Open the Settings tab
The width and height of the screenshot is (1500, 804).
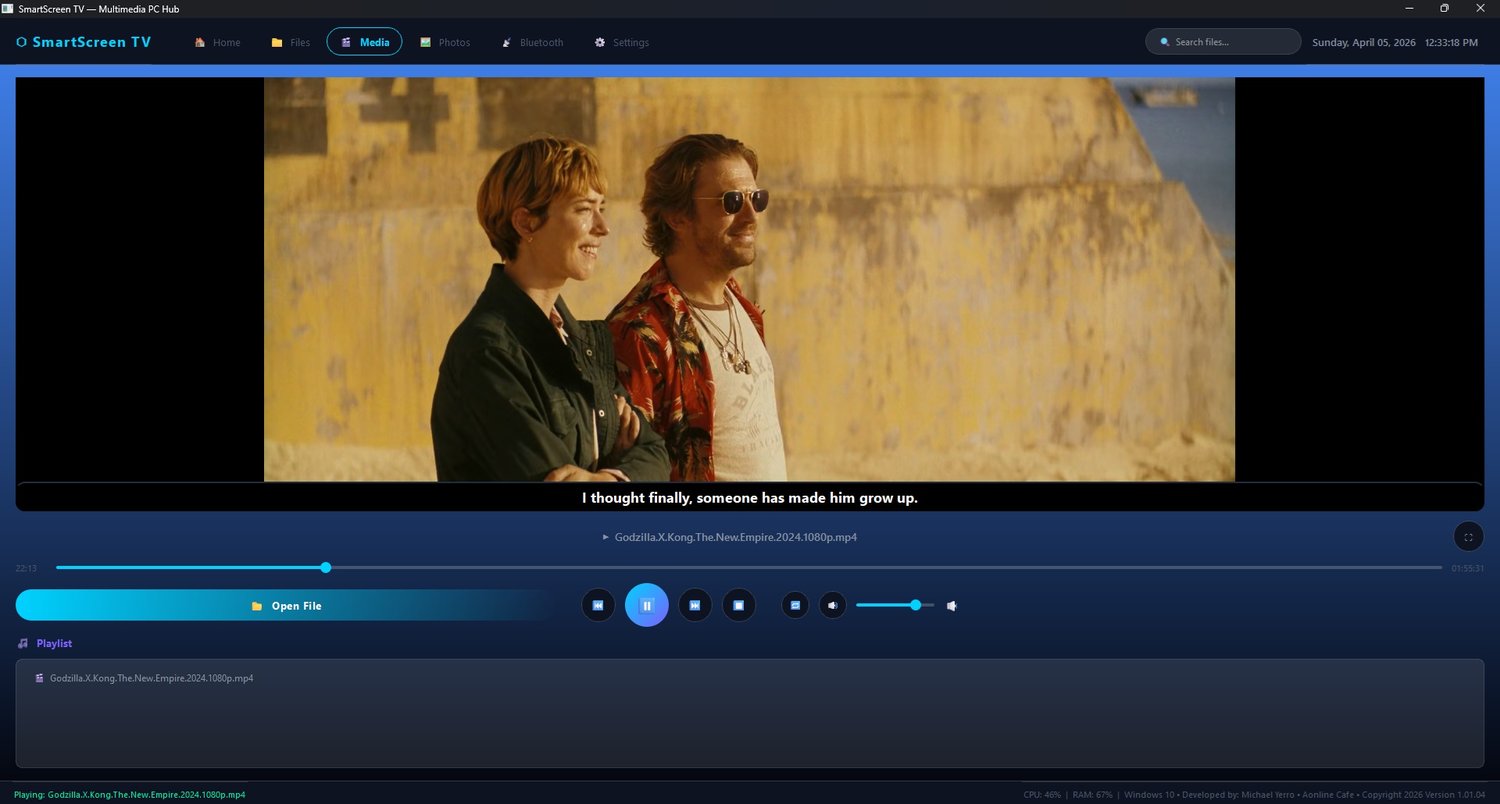click(622, 42)
